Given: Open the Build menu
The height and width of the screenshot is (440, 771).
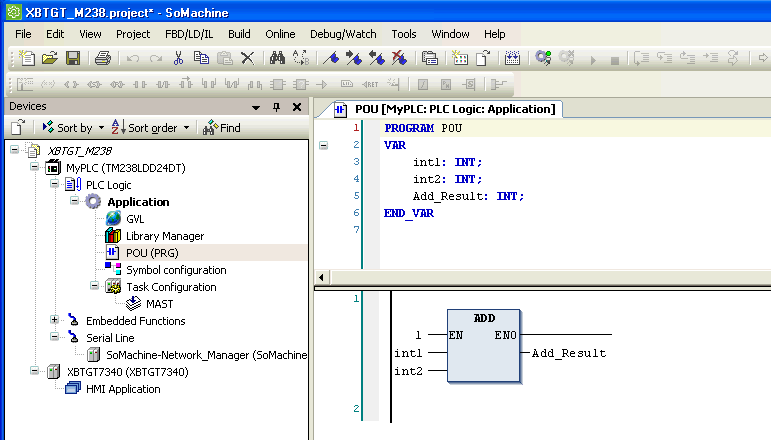Looking at the screenshot, I should click(239, 34).
